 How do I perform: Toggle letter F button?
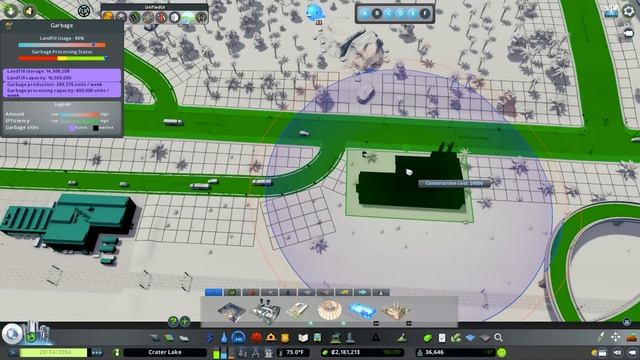tap(425, 13)
